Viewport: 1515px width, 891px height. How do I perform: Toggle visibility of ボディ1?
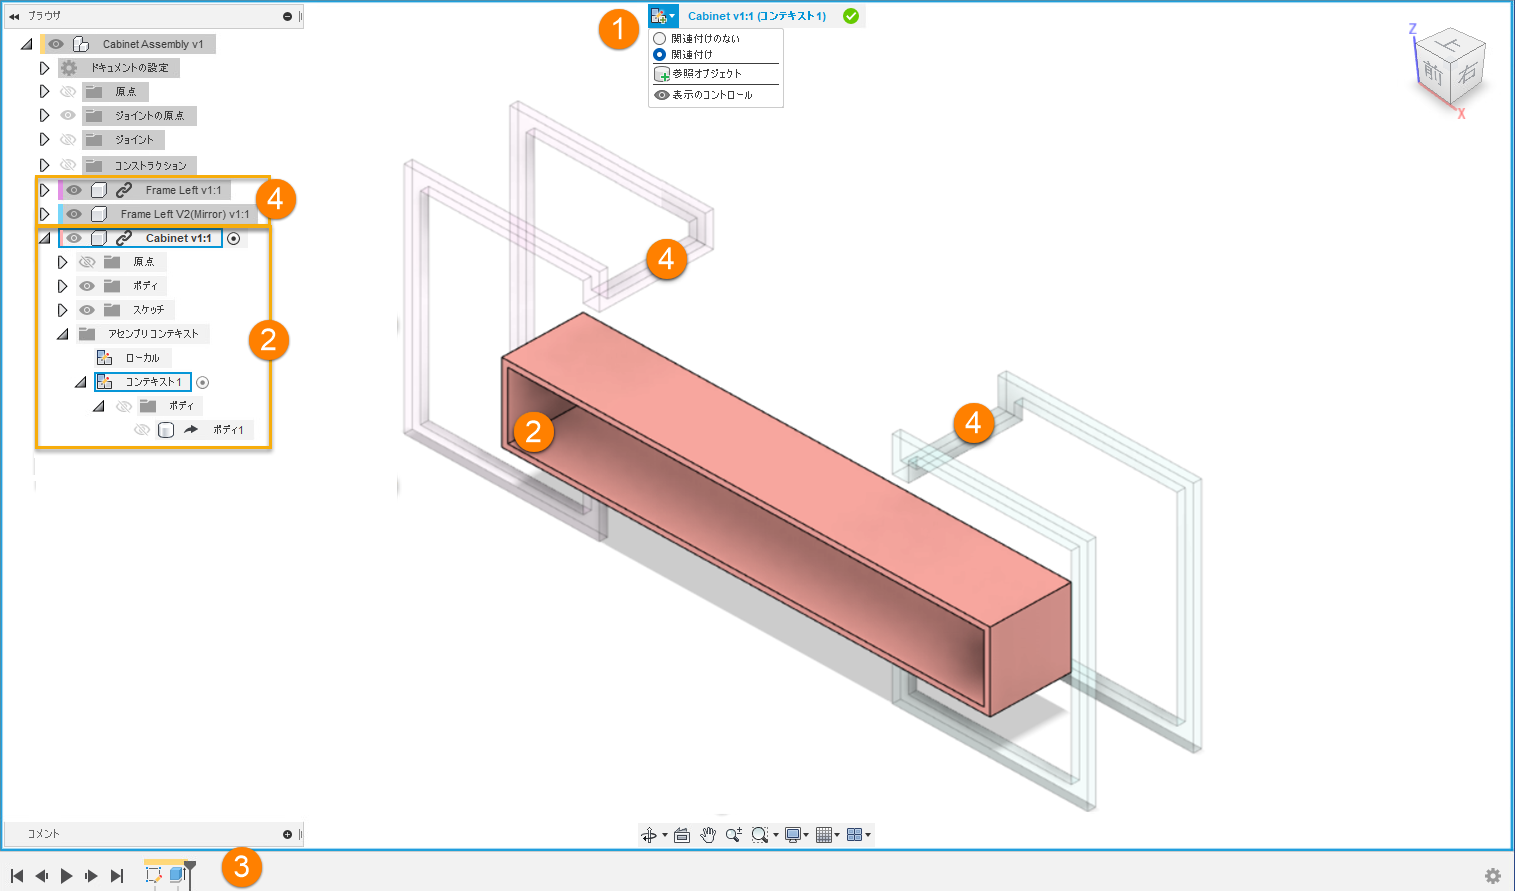click(x=142, y=430)
